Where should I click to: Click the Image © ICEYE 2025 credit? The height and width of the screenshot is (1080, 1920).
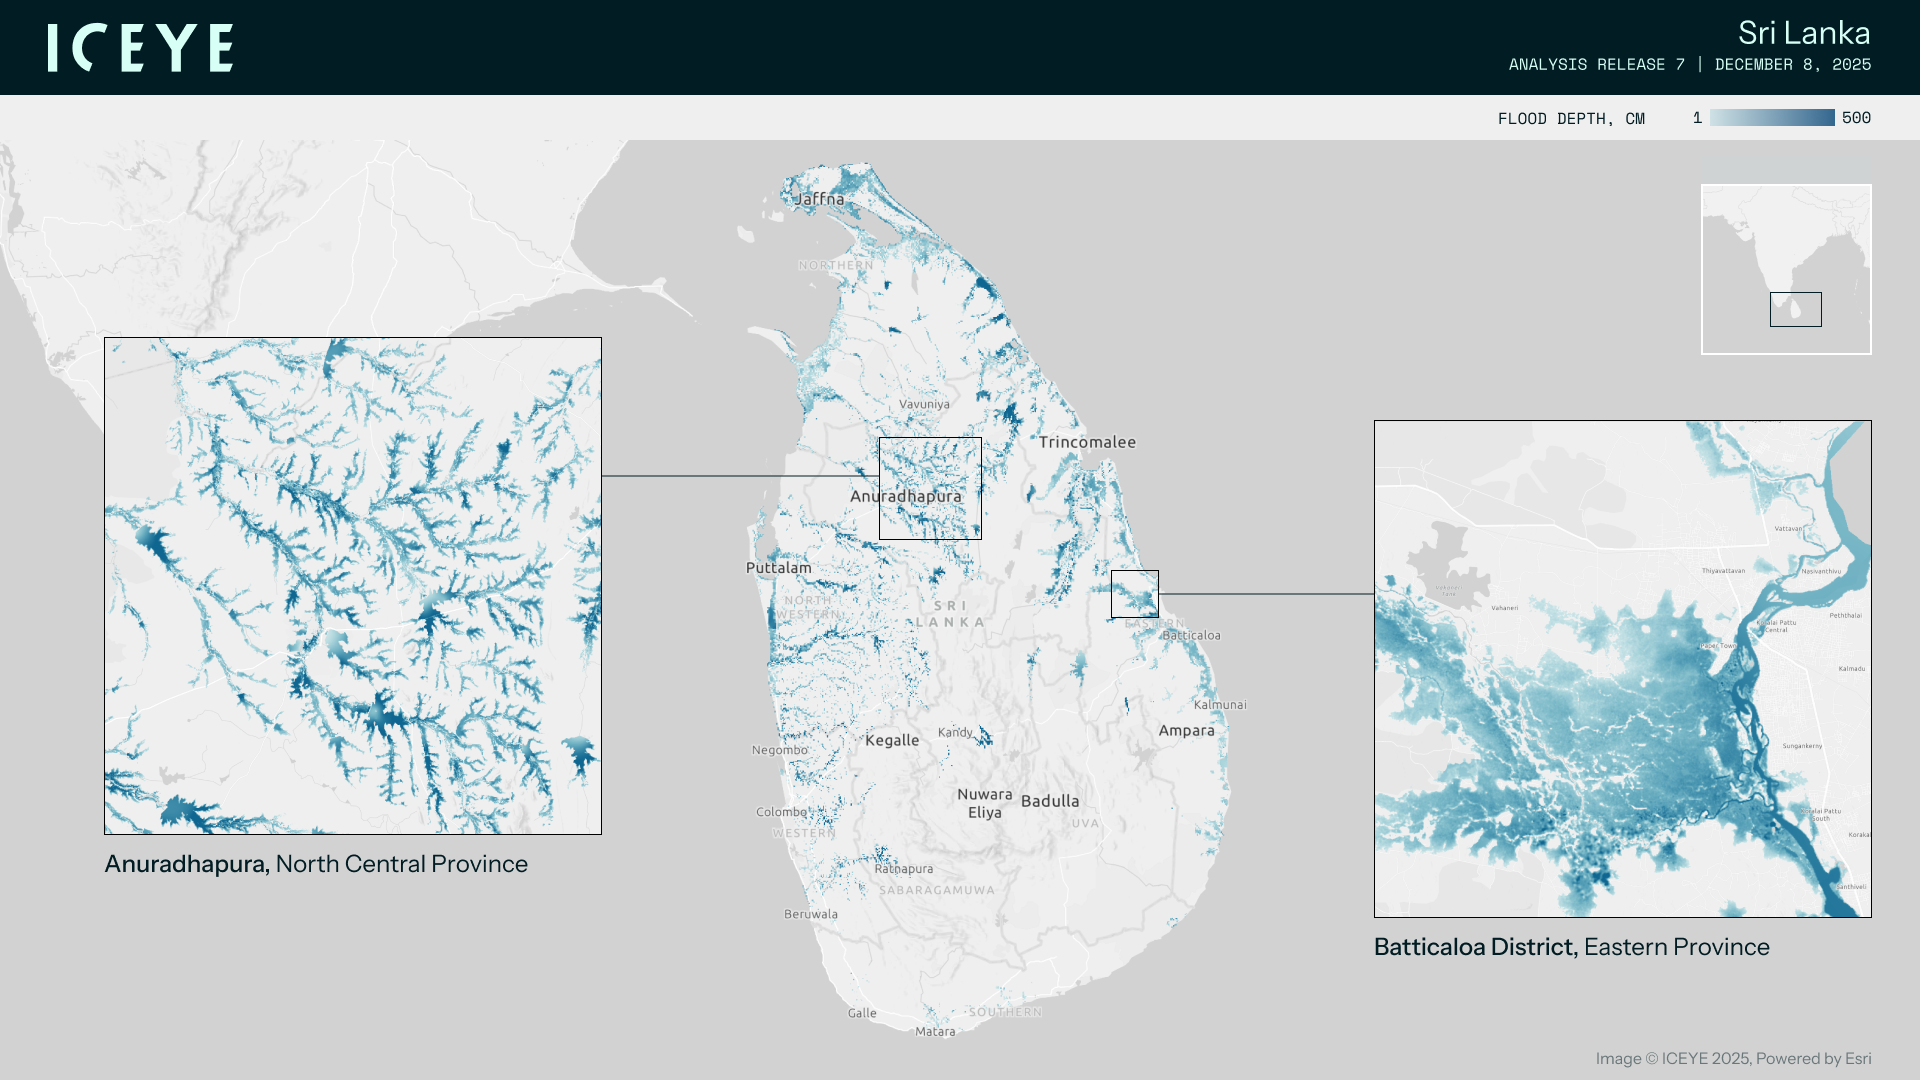coord(1732,1058)
